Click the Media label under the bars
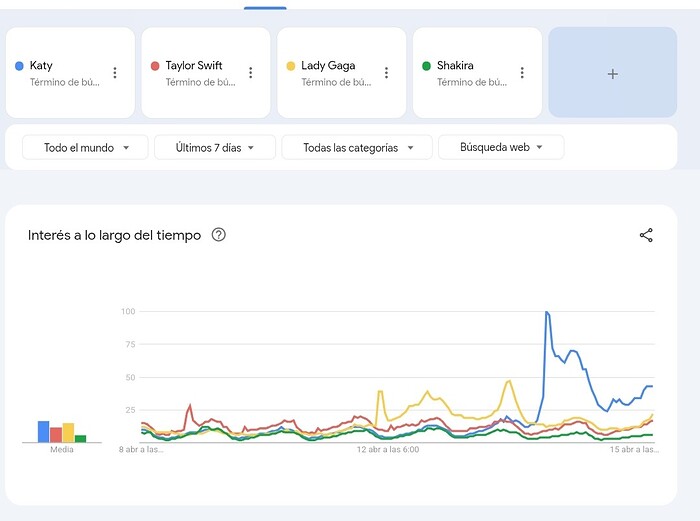 (x=62, y=450)
